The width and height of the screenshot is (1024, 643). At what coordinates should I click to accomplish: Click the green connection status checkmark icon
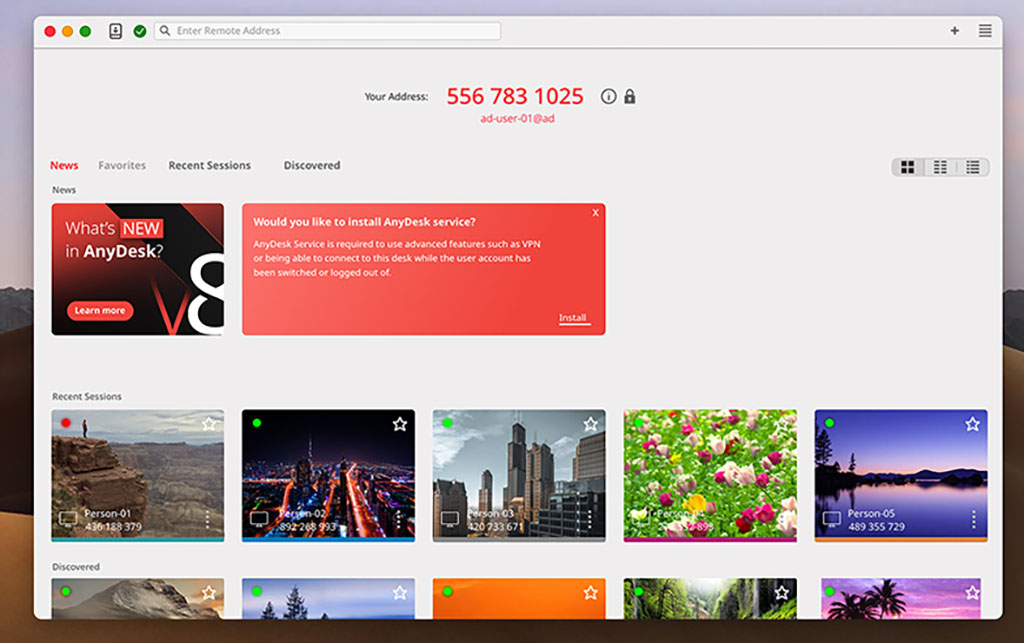coord(140,31)
